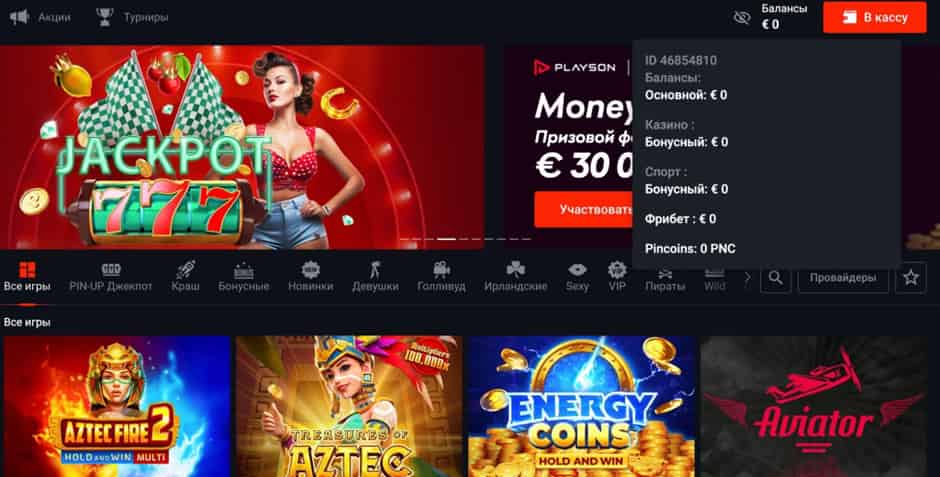Image resolution: width=940 pixels, height=477 pixels.
Task: Expand more categories with right chevron
Action: pos(747,277)
